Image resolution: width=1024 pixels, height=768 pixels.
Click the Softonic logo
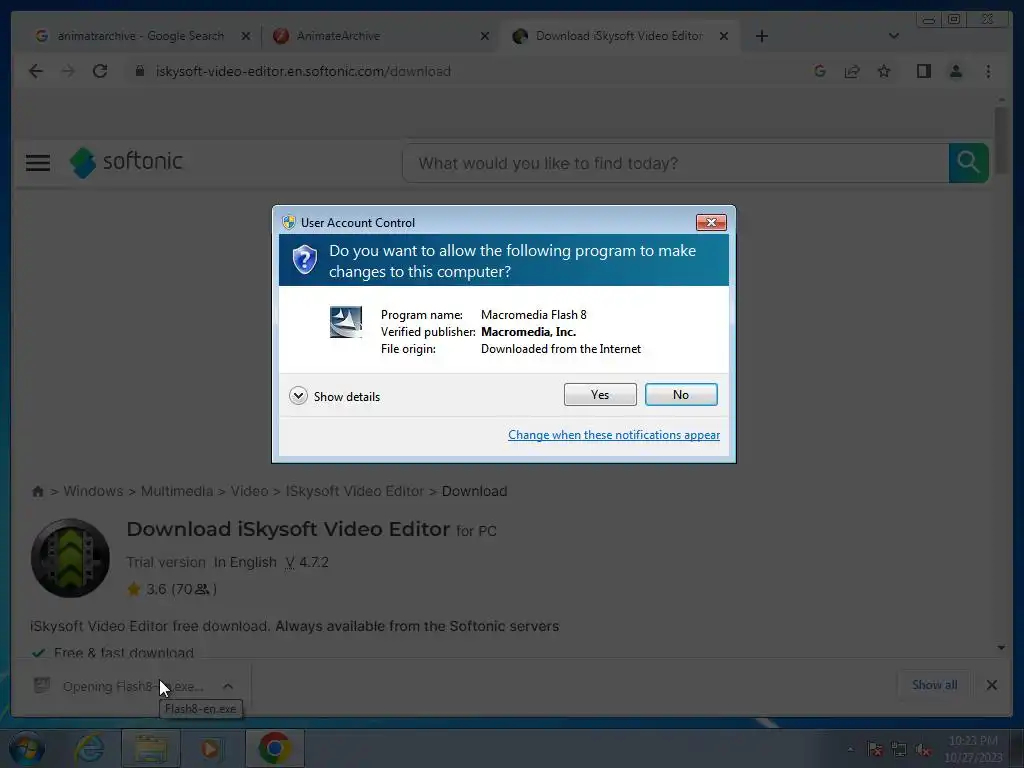(126, 162)
